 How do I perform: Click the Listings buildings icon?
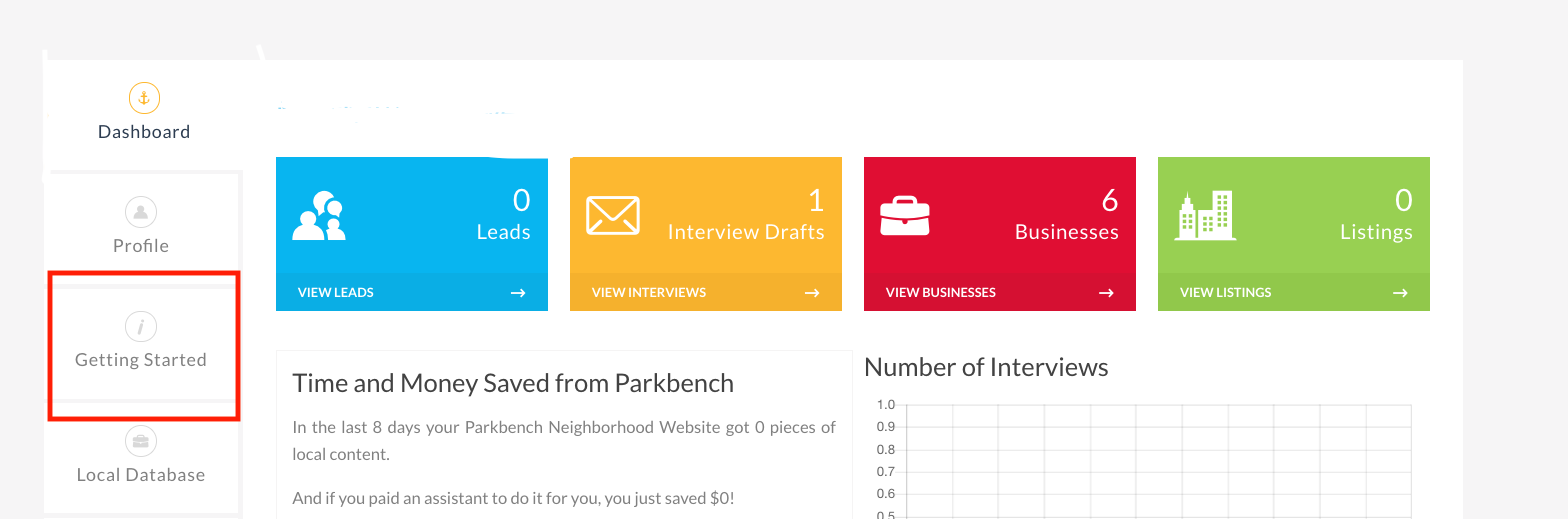point(1205,215)
